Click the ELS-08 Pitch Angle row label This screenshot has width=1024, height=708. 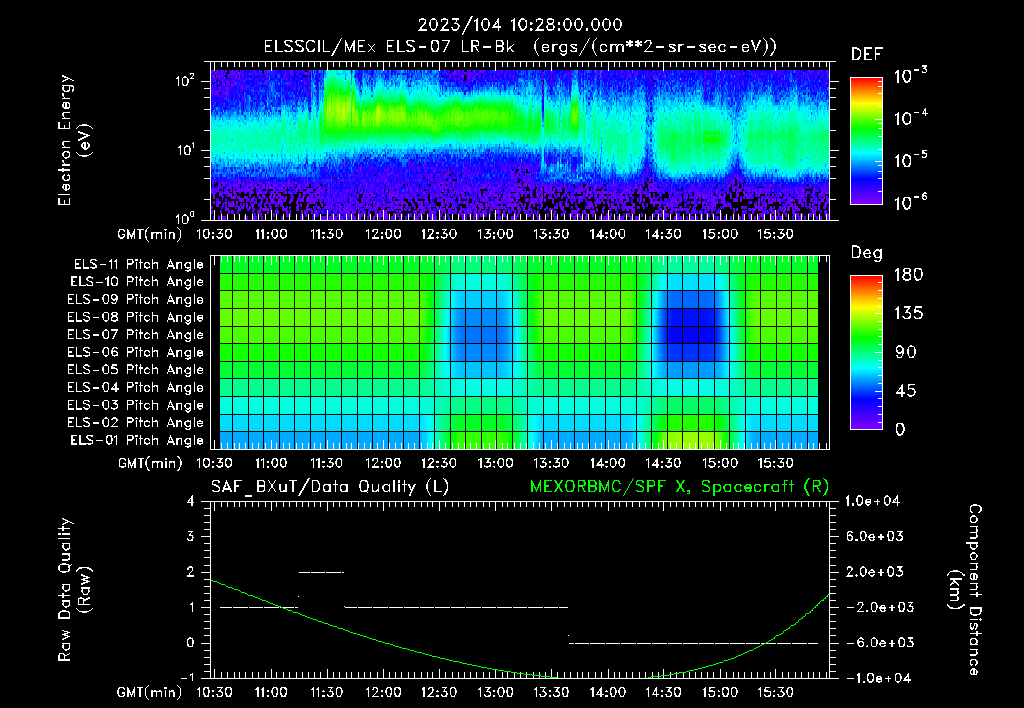pyautogui.click(x=136, y=317)
